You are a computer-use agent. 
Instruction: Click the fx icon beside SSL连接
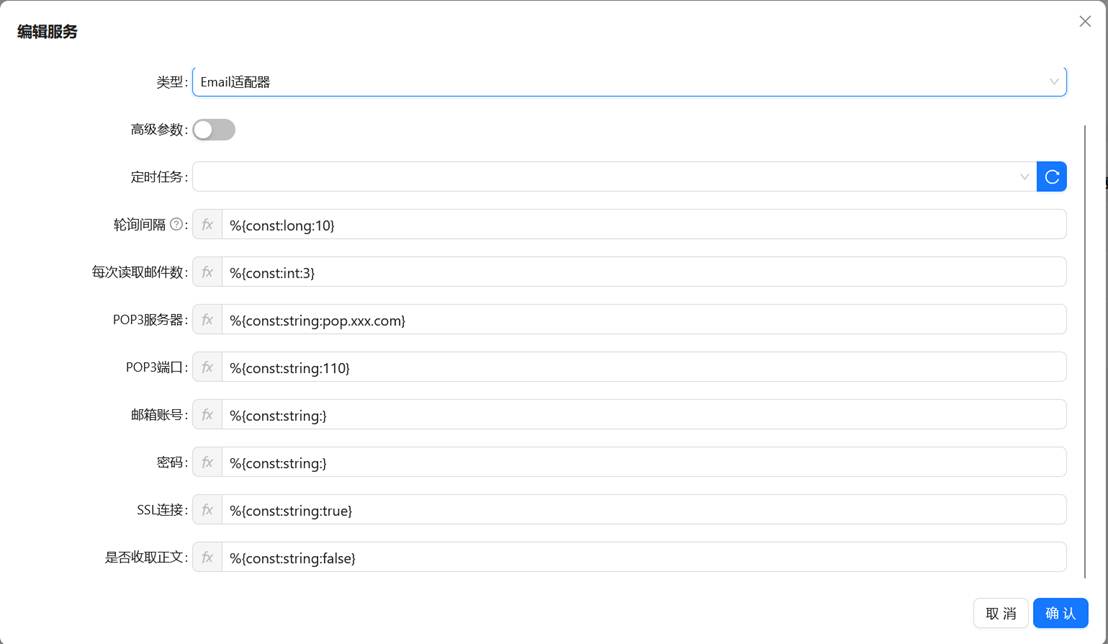pyautogui.click(x=207, y=510)
